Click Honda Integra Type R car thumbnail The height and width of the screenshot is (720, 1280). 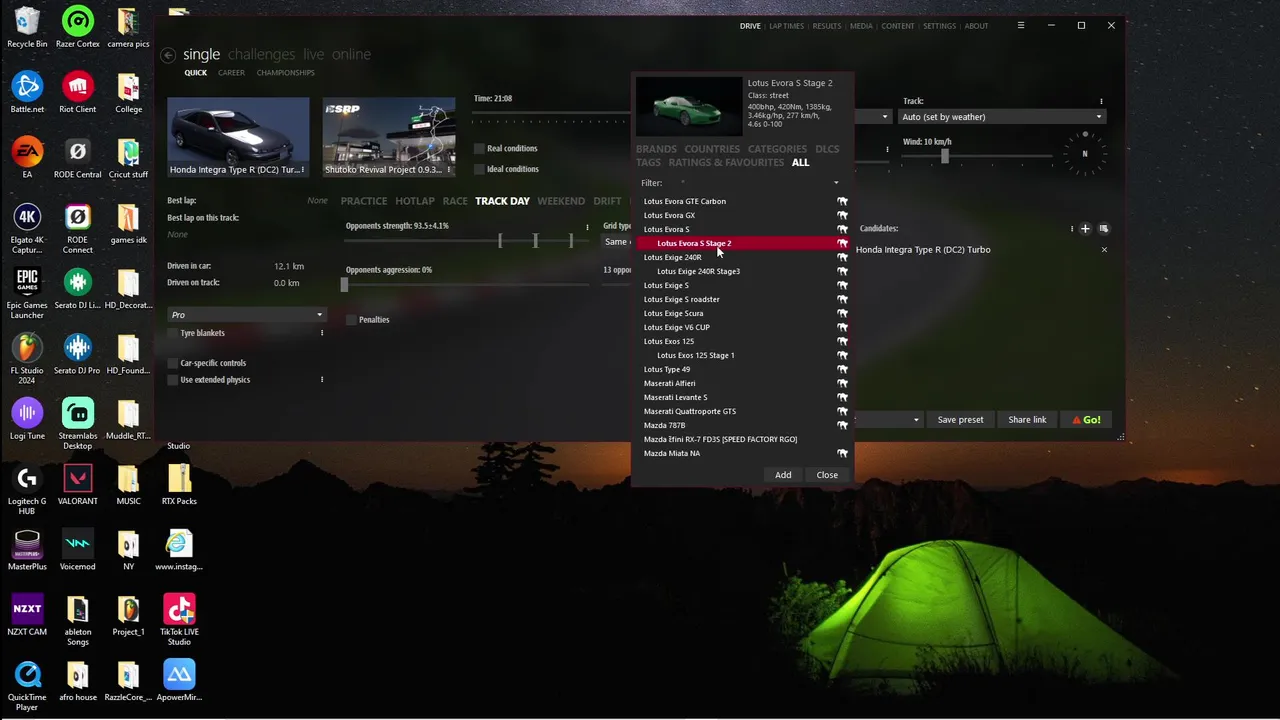238,136
